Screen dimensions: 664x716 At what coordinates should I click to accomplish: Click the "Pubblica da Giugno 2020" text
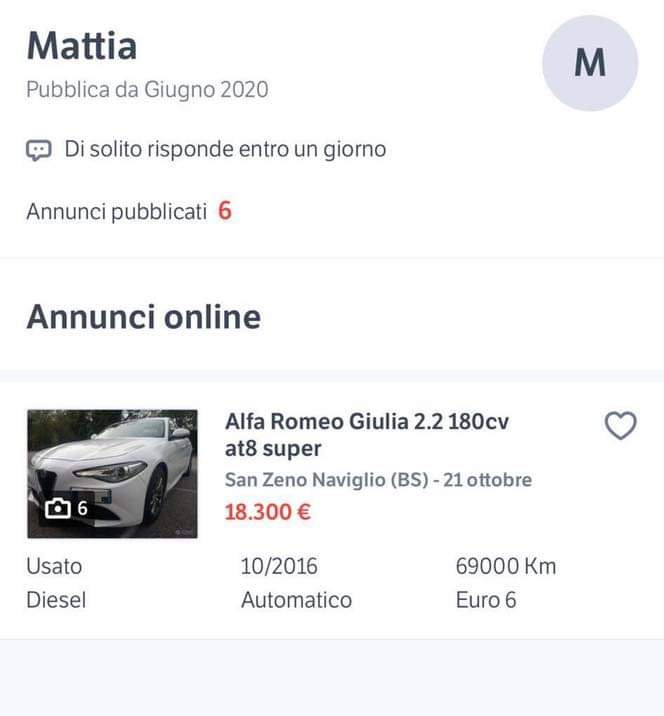pos(147,90)
